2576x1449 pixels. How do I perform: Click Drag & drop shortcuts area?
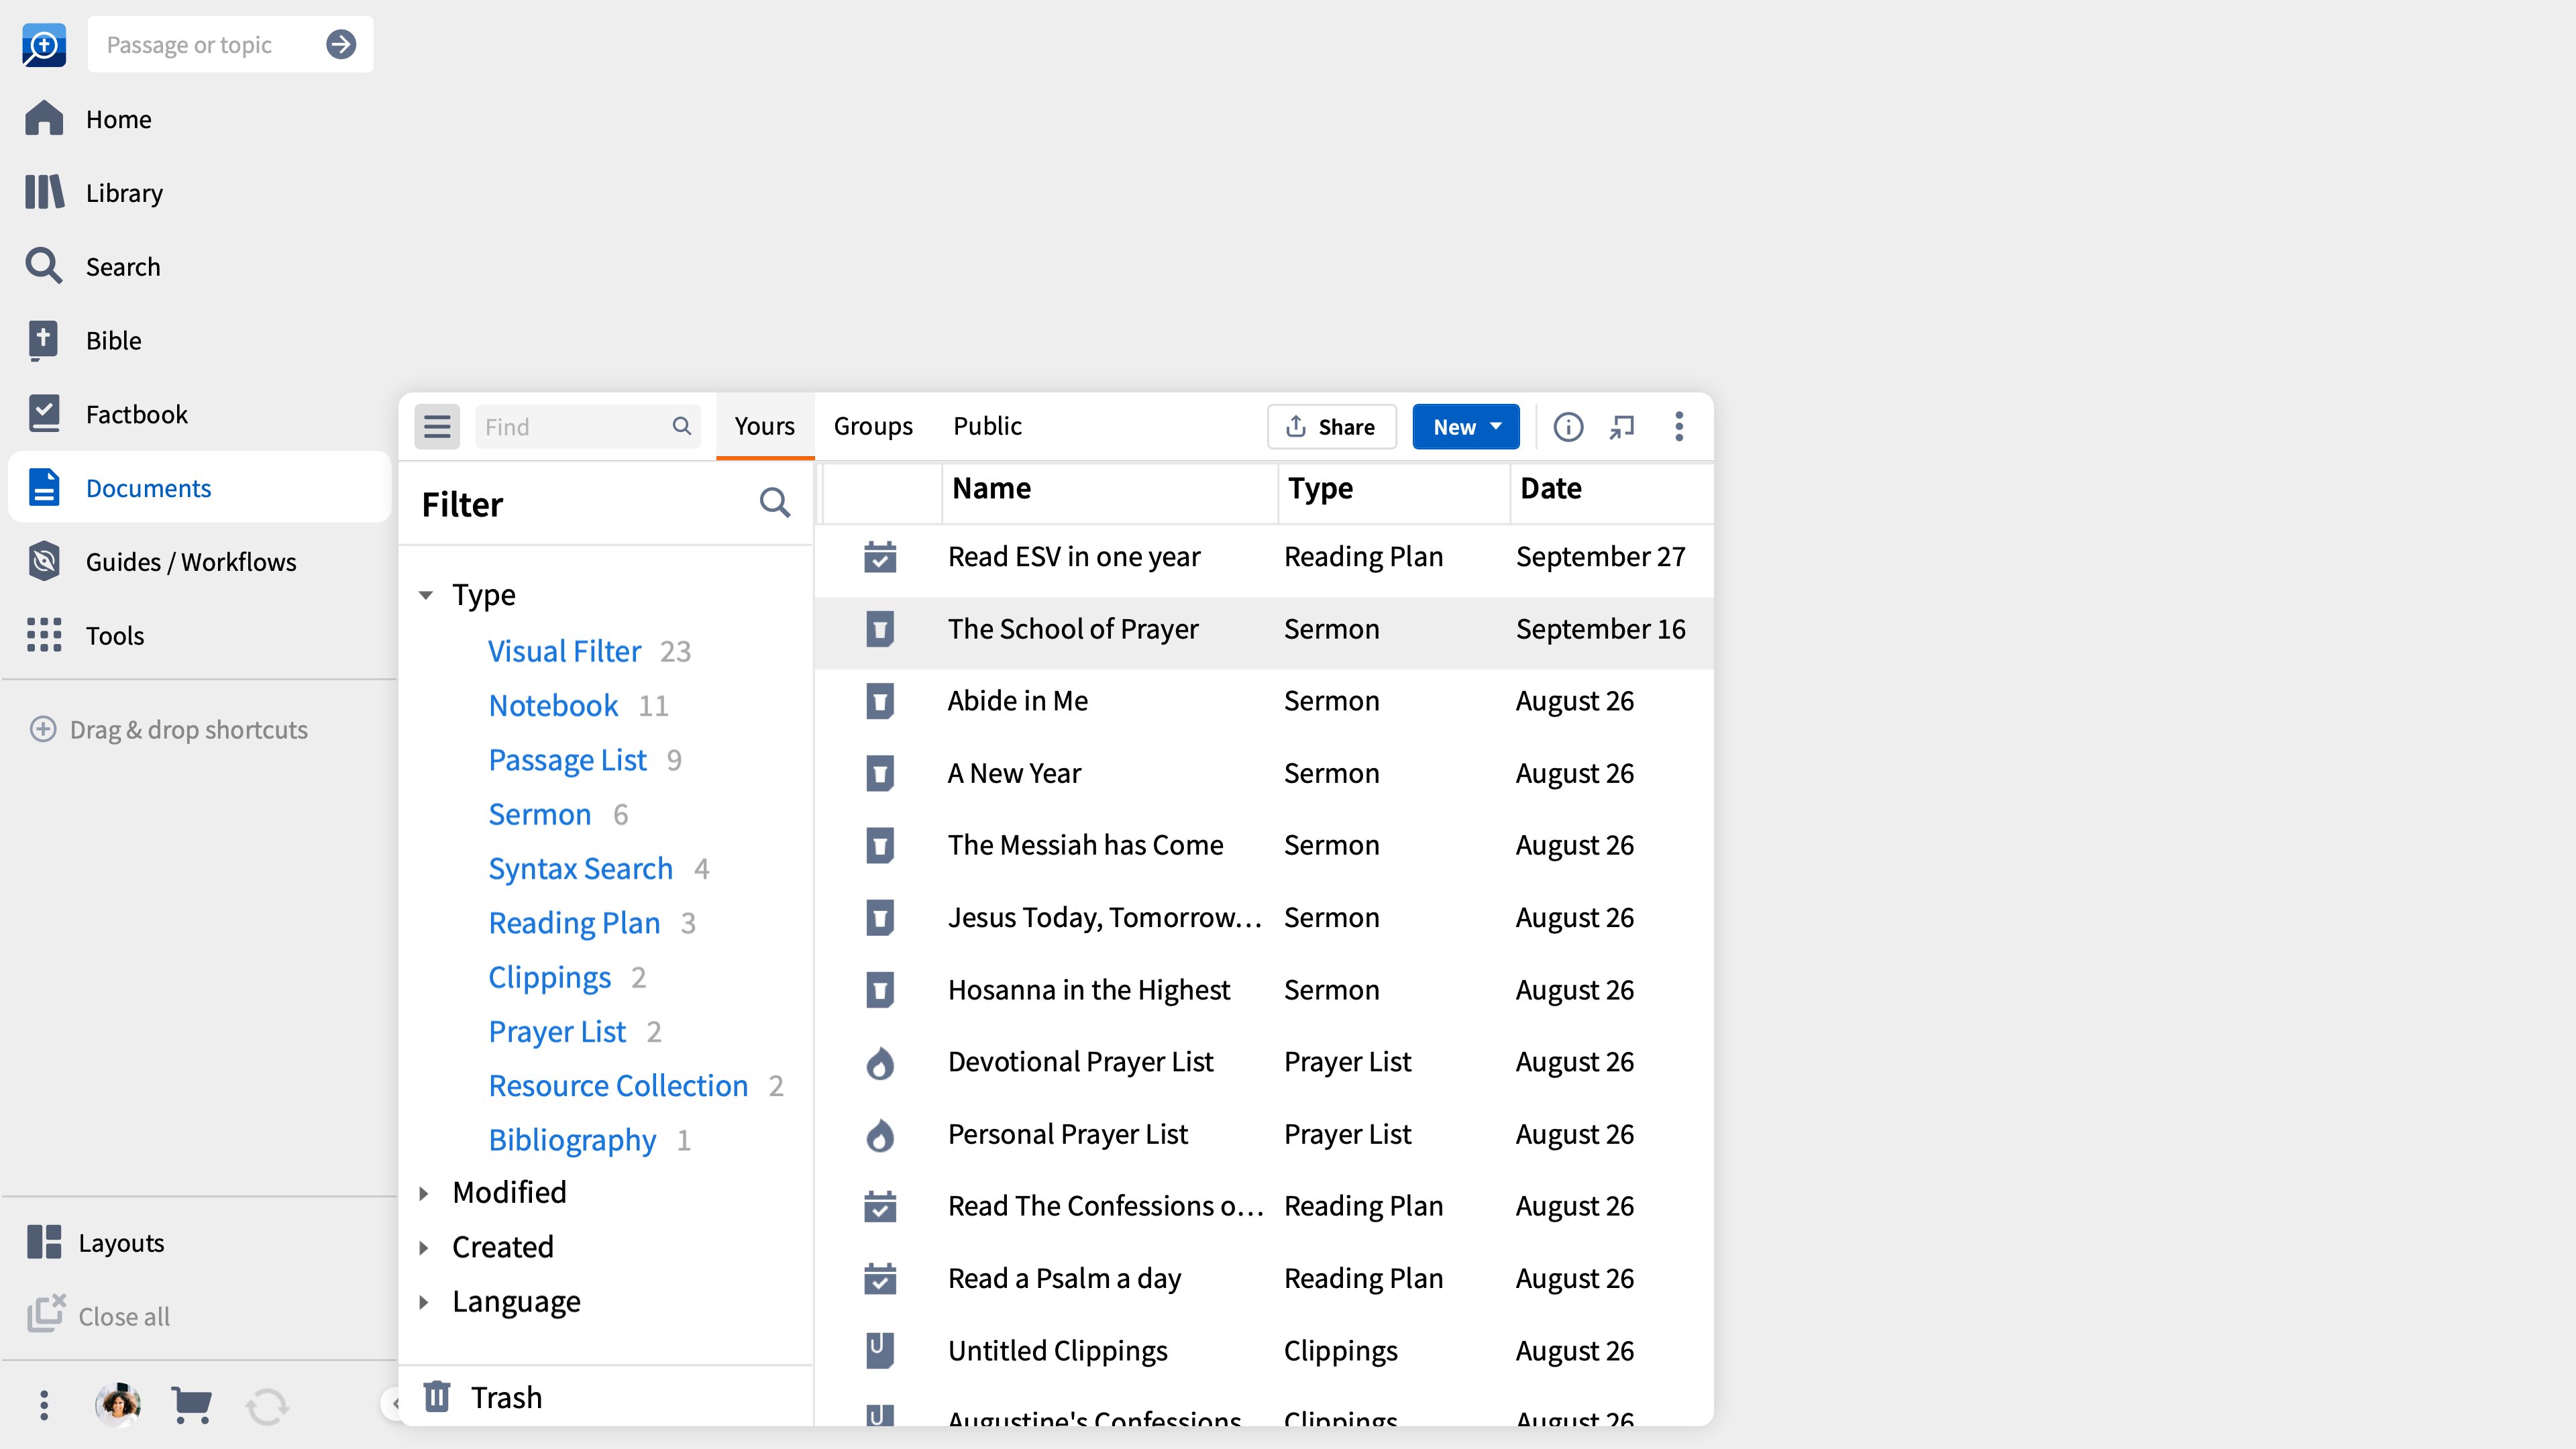click(169, 729)
